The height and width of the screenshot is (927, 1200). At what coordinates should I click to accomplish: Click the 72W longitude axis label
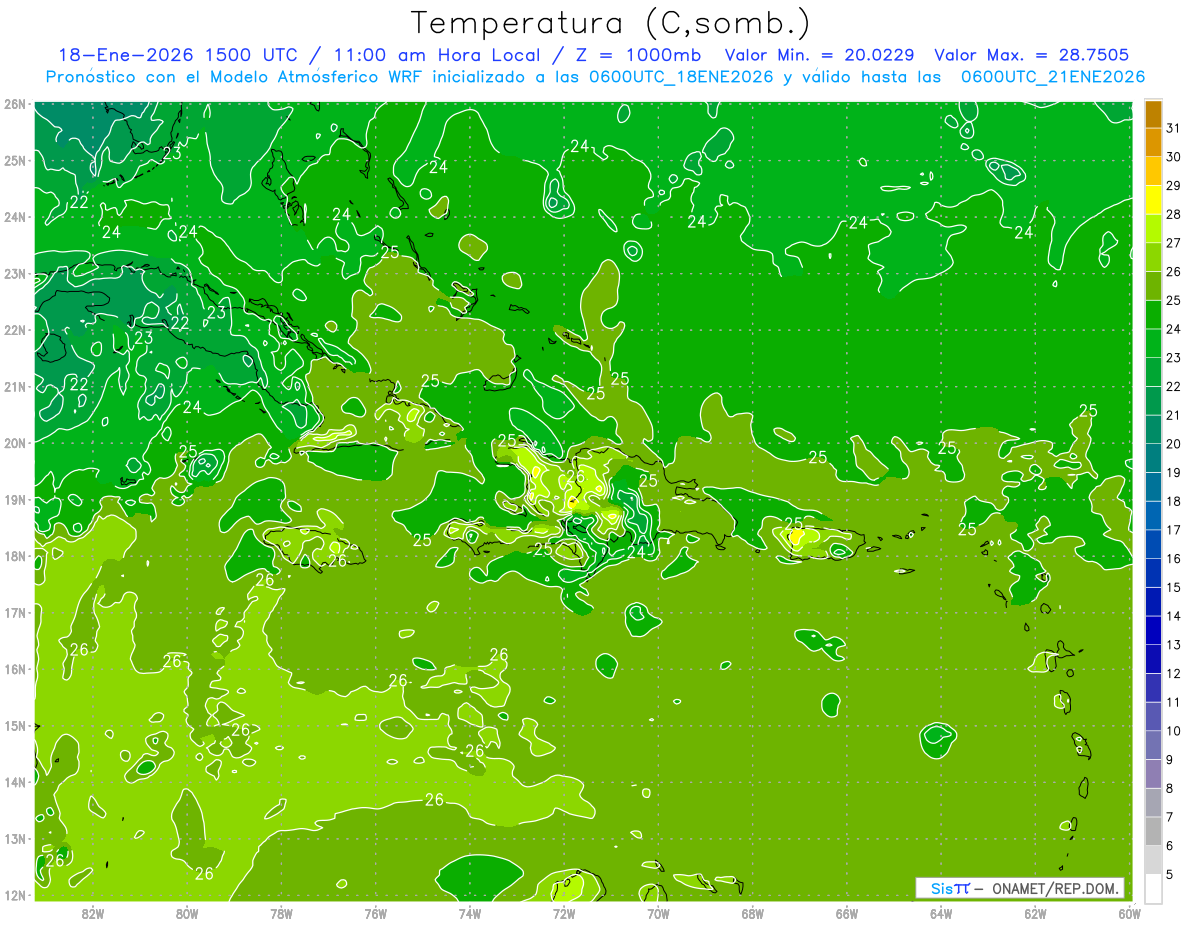(564, 913)
